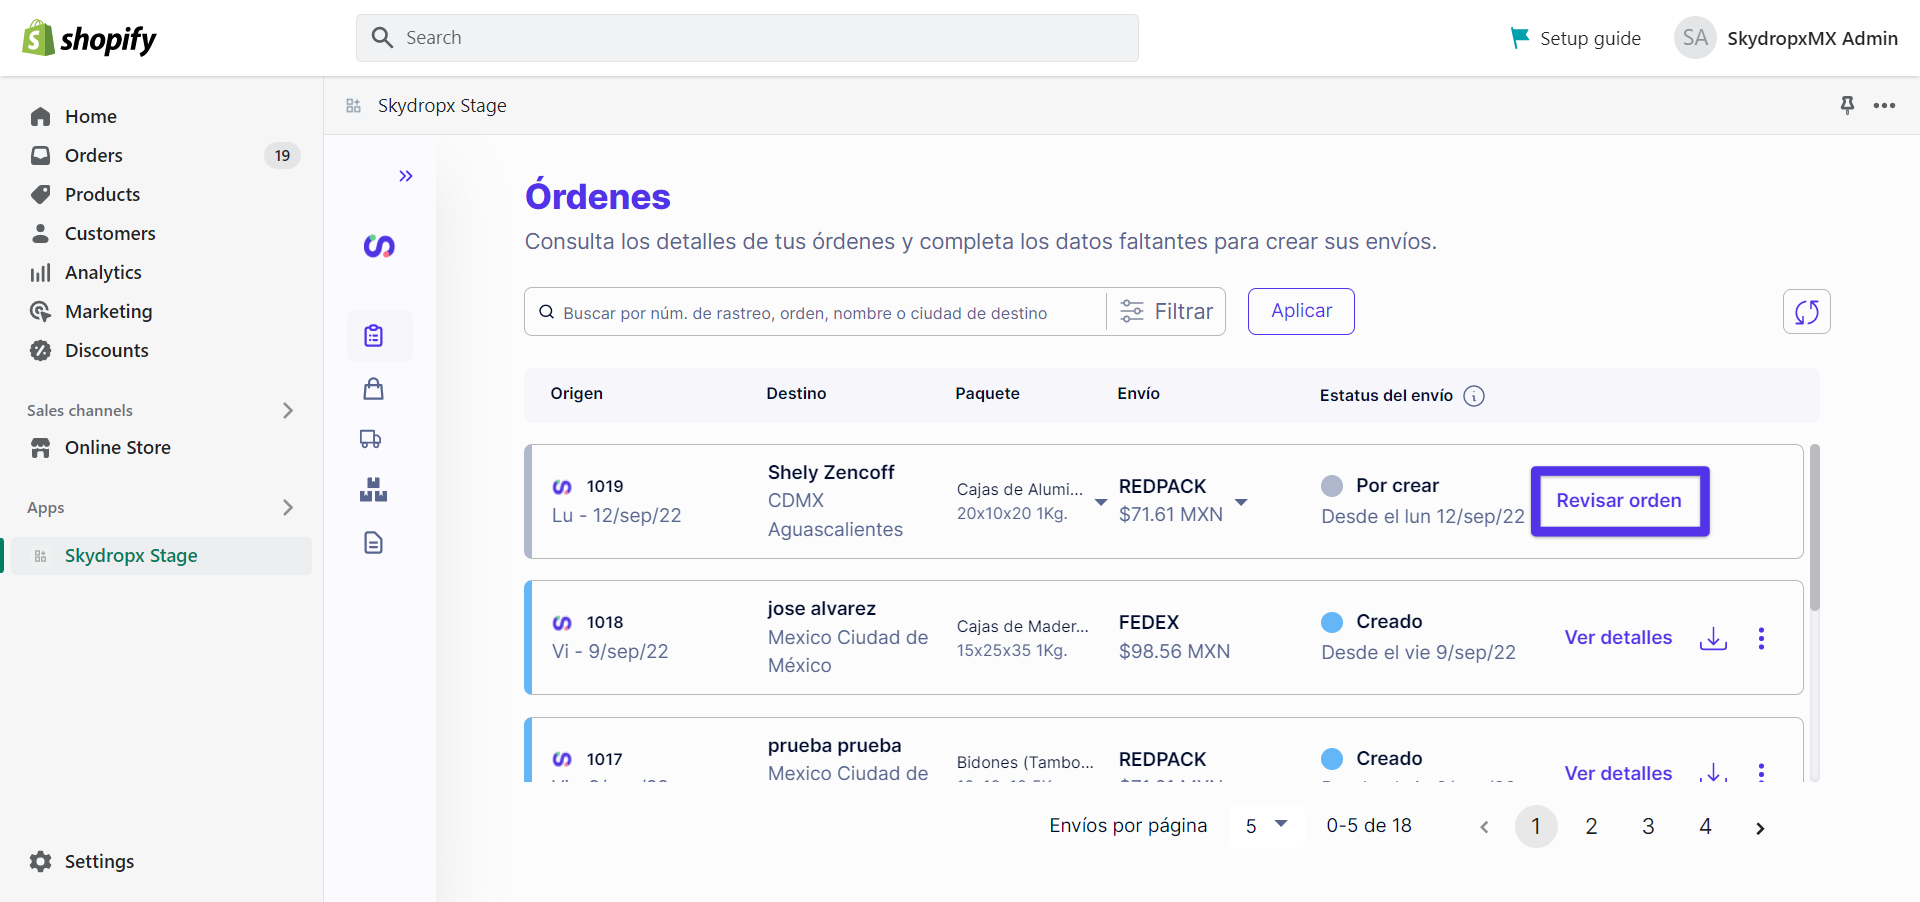Click the Paquete column header

click(987, 394)
